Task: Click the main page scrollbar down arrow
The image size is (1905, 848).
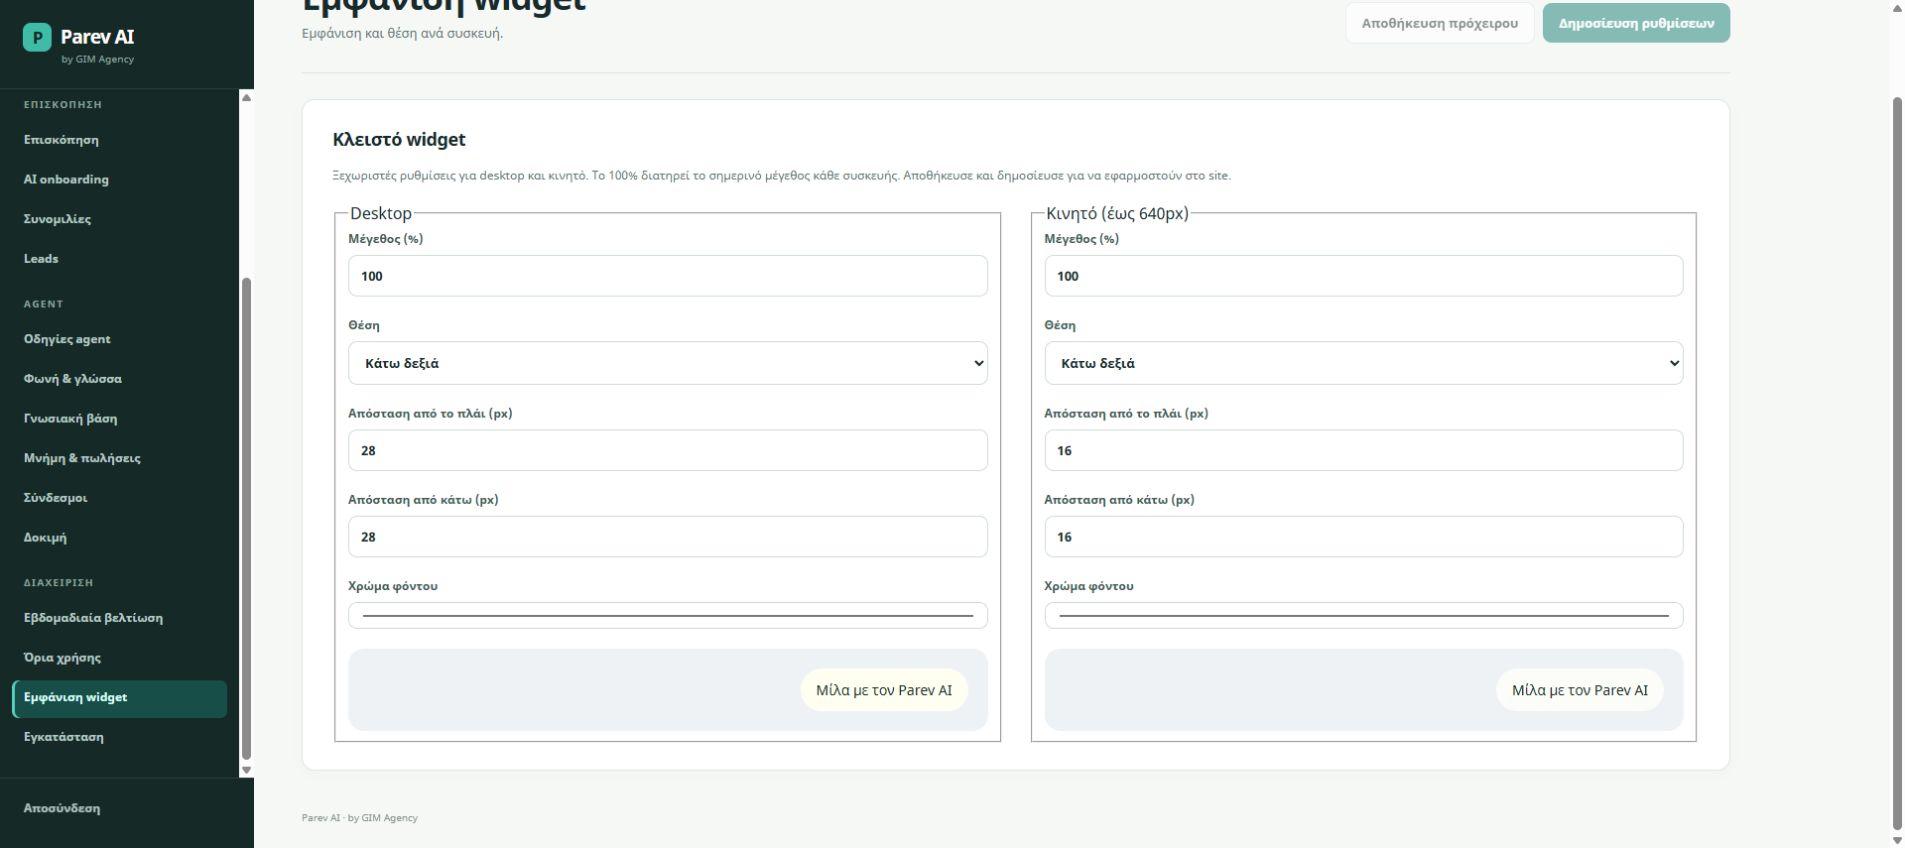Action: [x=1897, y=840]
